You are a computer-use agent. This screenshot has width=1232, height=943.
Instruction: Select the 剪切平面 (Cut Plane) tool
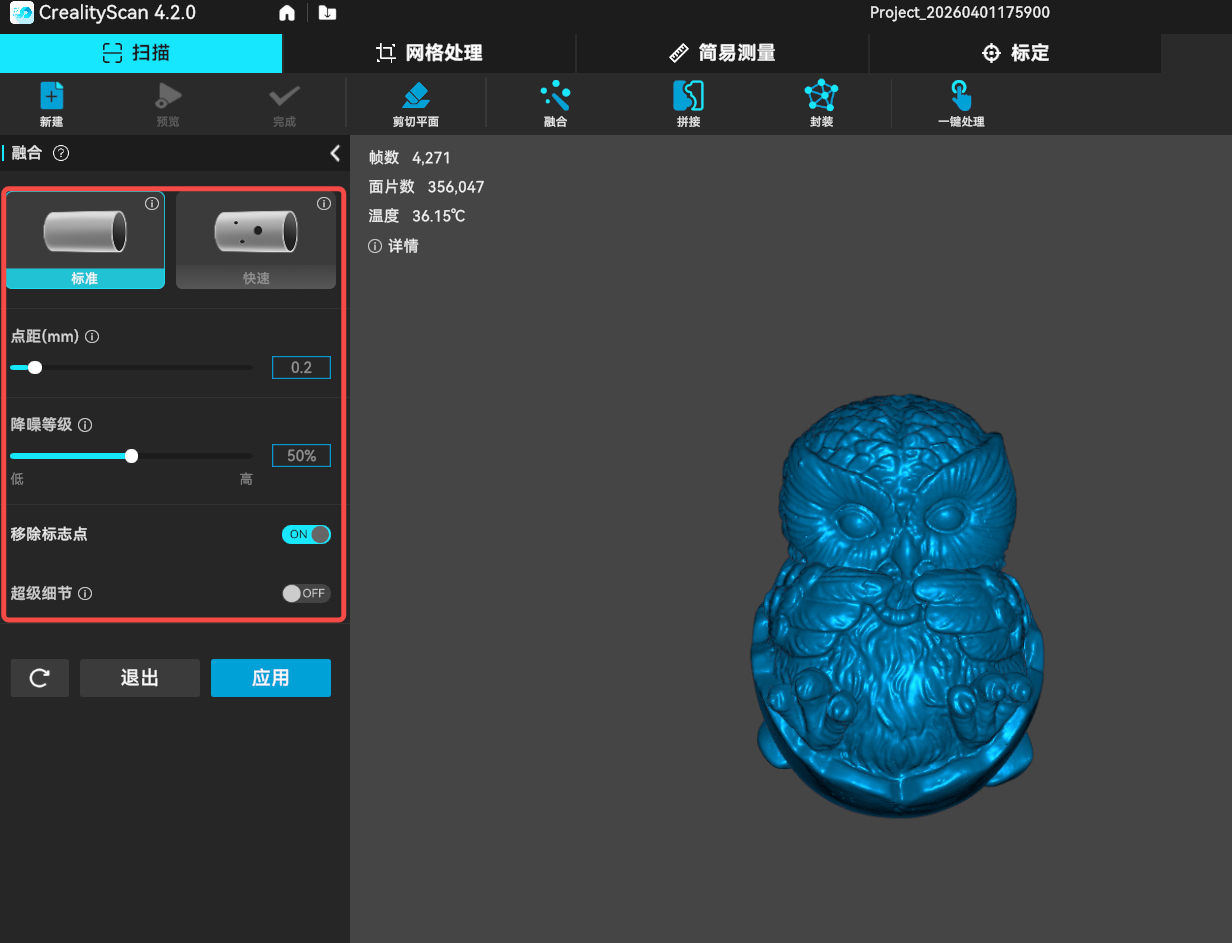pyautogui.click(x=415, y=103)
